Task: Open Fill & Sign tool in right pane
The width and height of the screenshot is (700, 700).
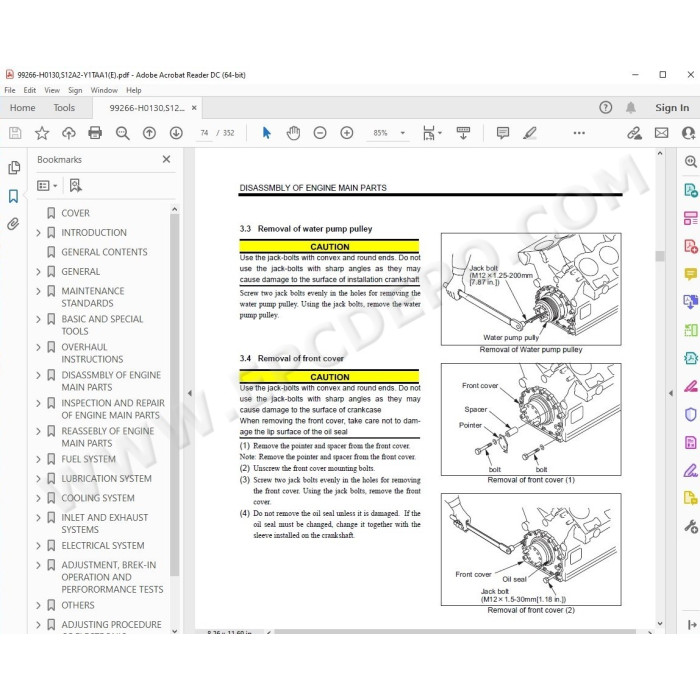Action: (x=690, y=471)
